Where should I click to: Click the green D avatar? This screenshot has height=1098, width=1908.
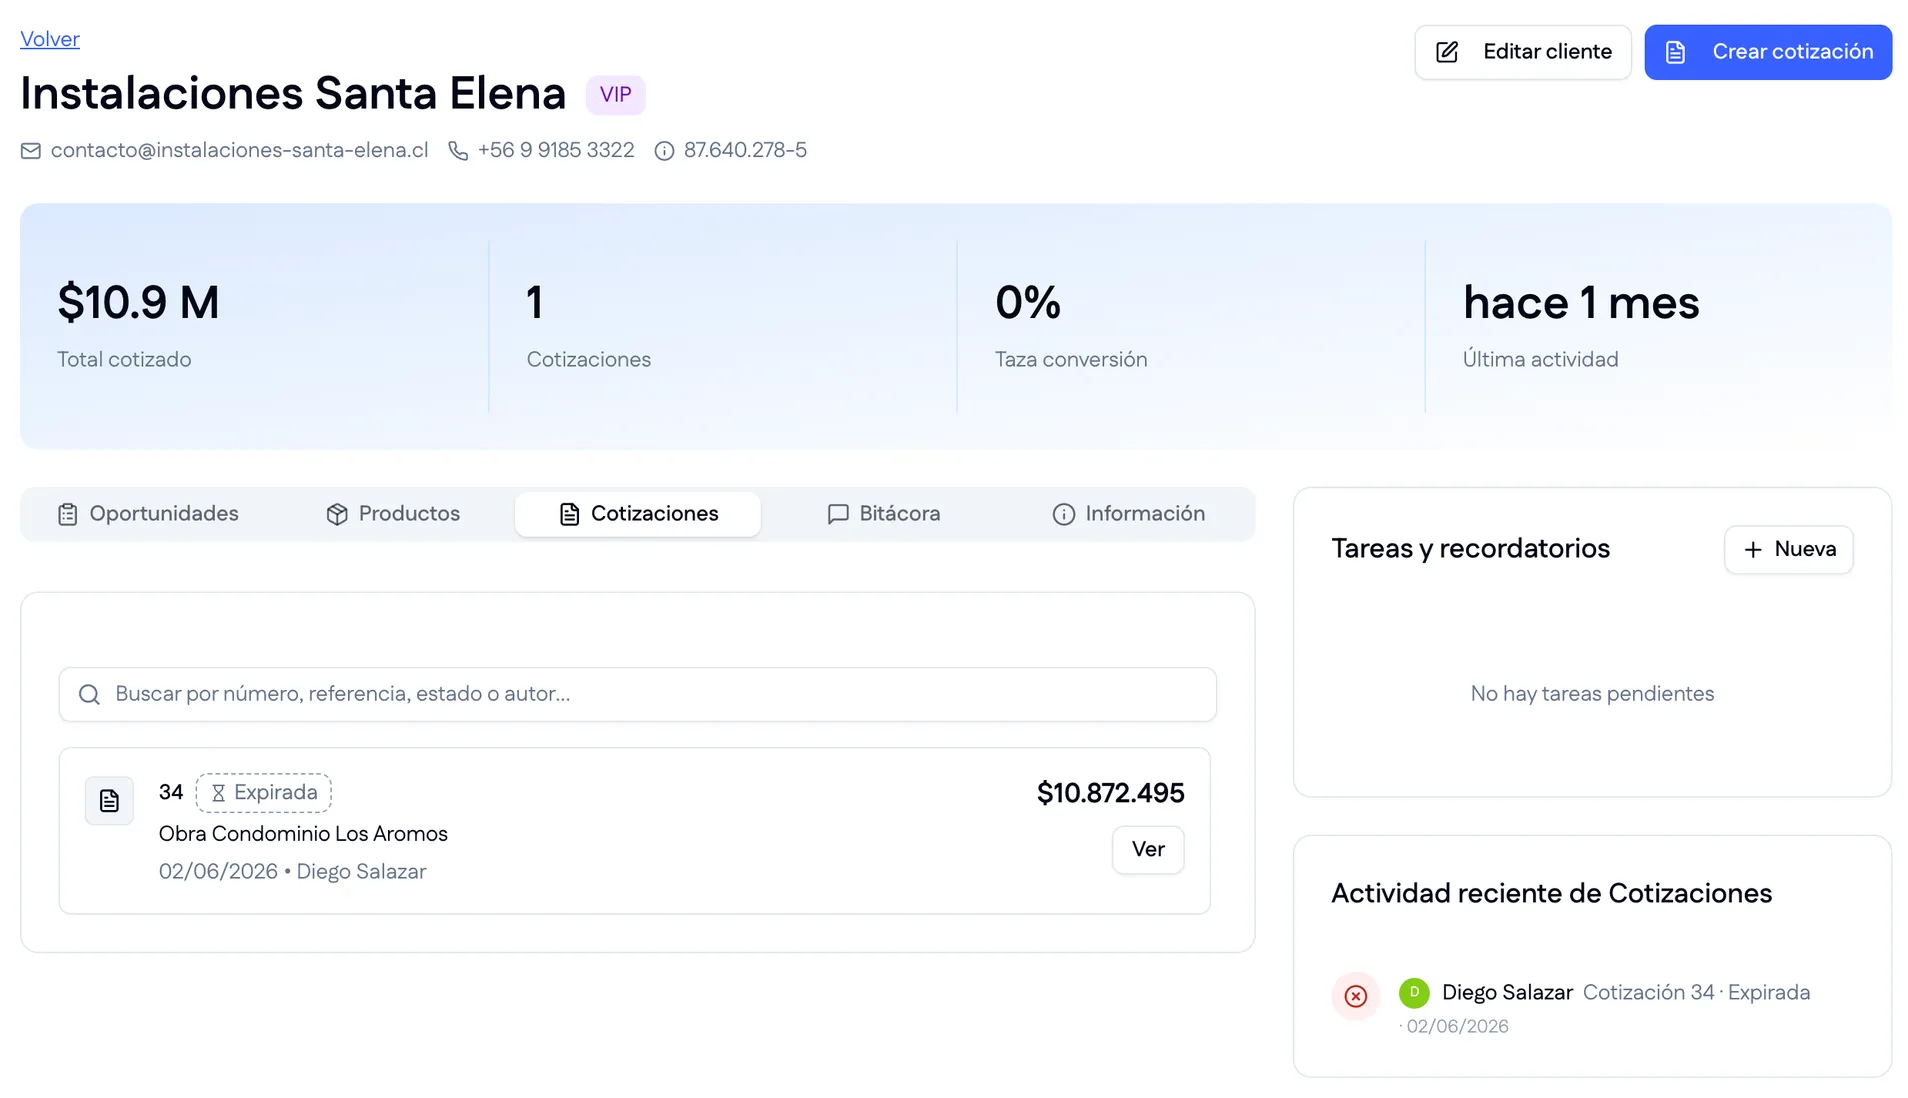click(1414, 993)
